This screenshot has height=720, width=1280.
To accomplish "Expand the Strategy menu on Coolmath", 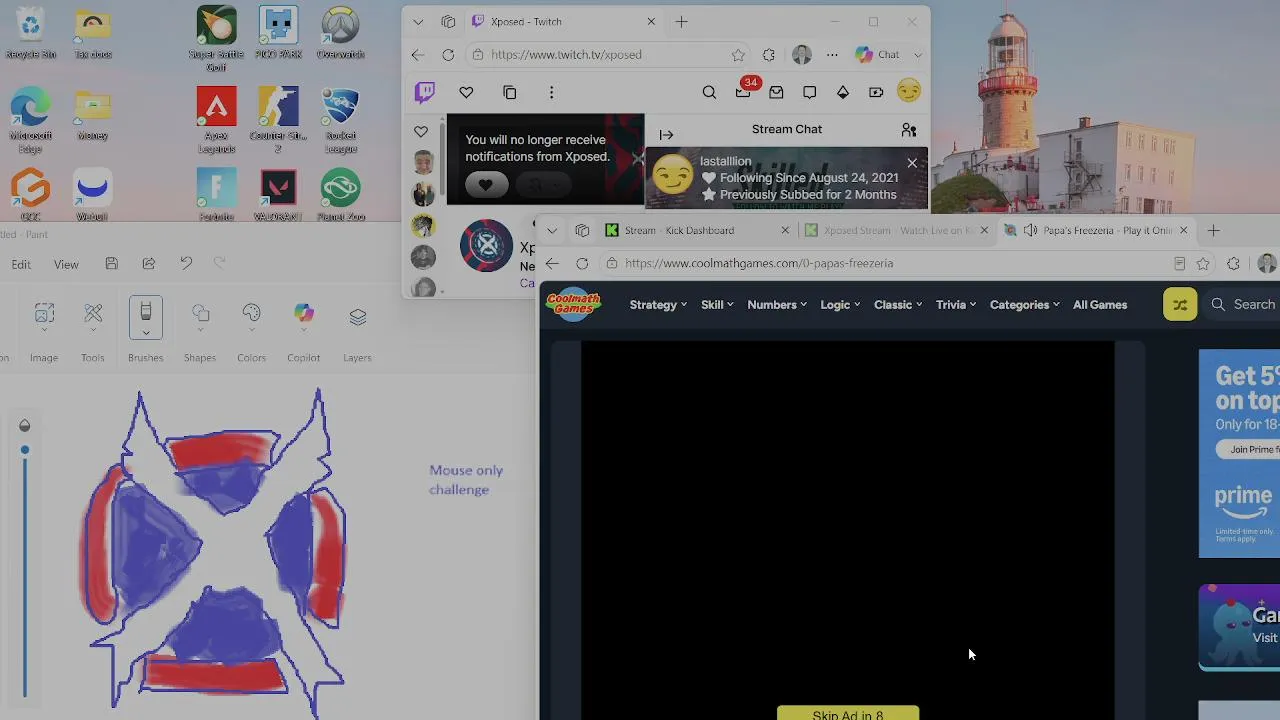I will pos(658,305).
